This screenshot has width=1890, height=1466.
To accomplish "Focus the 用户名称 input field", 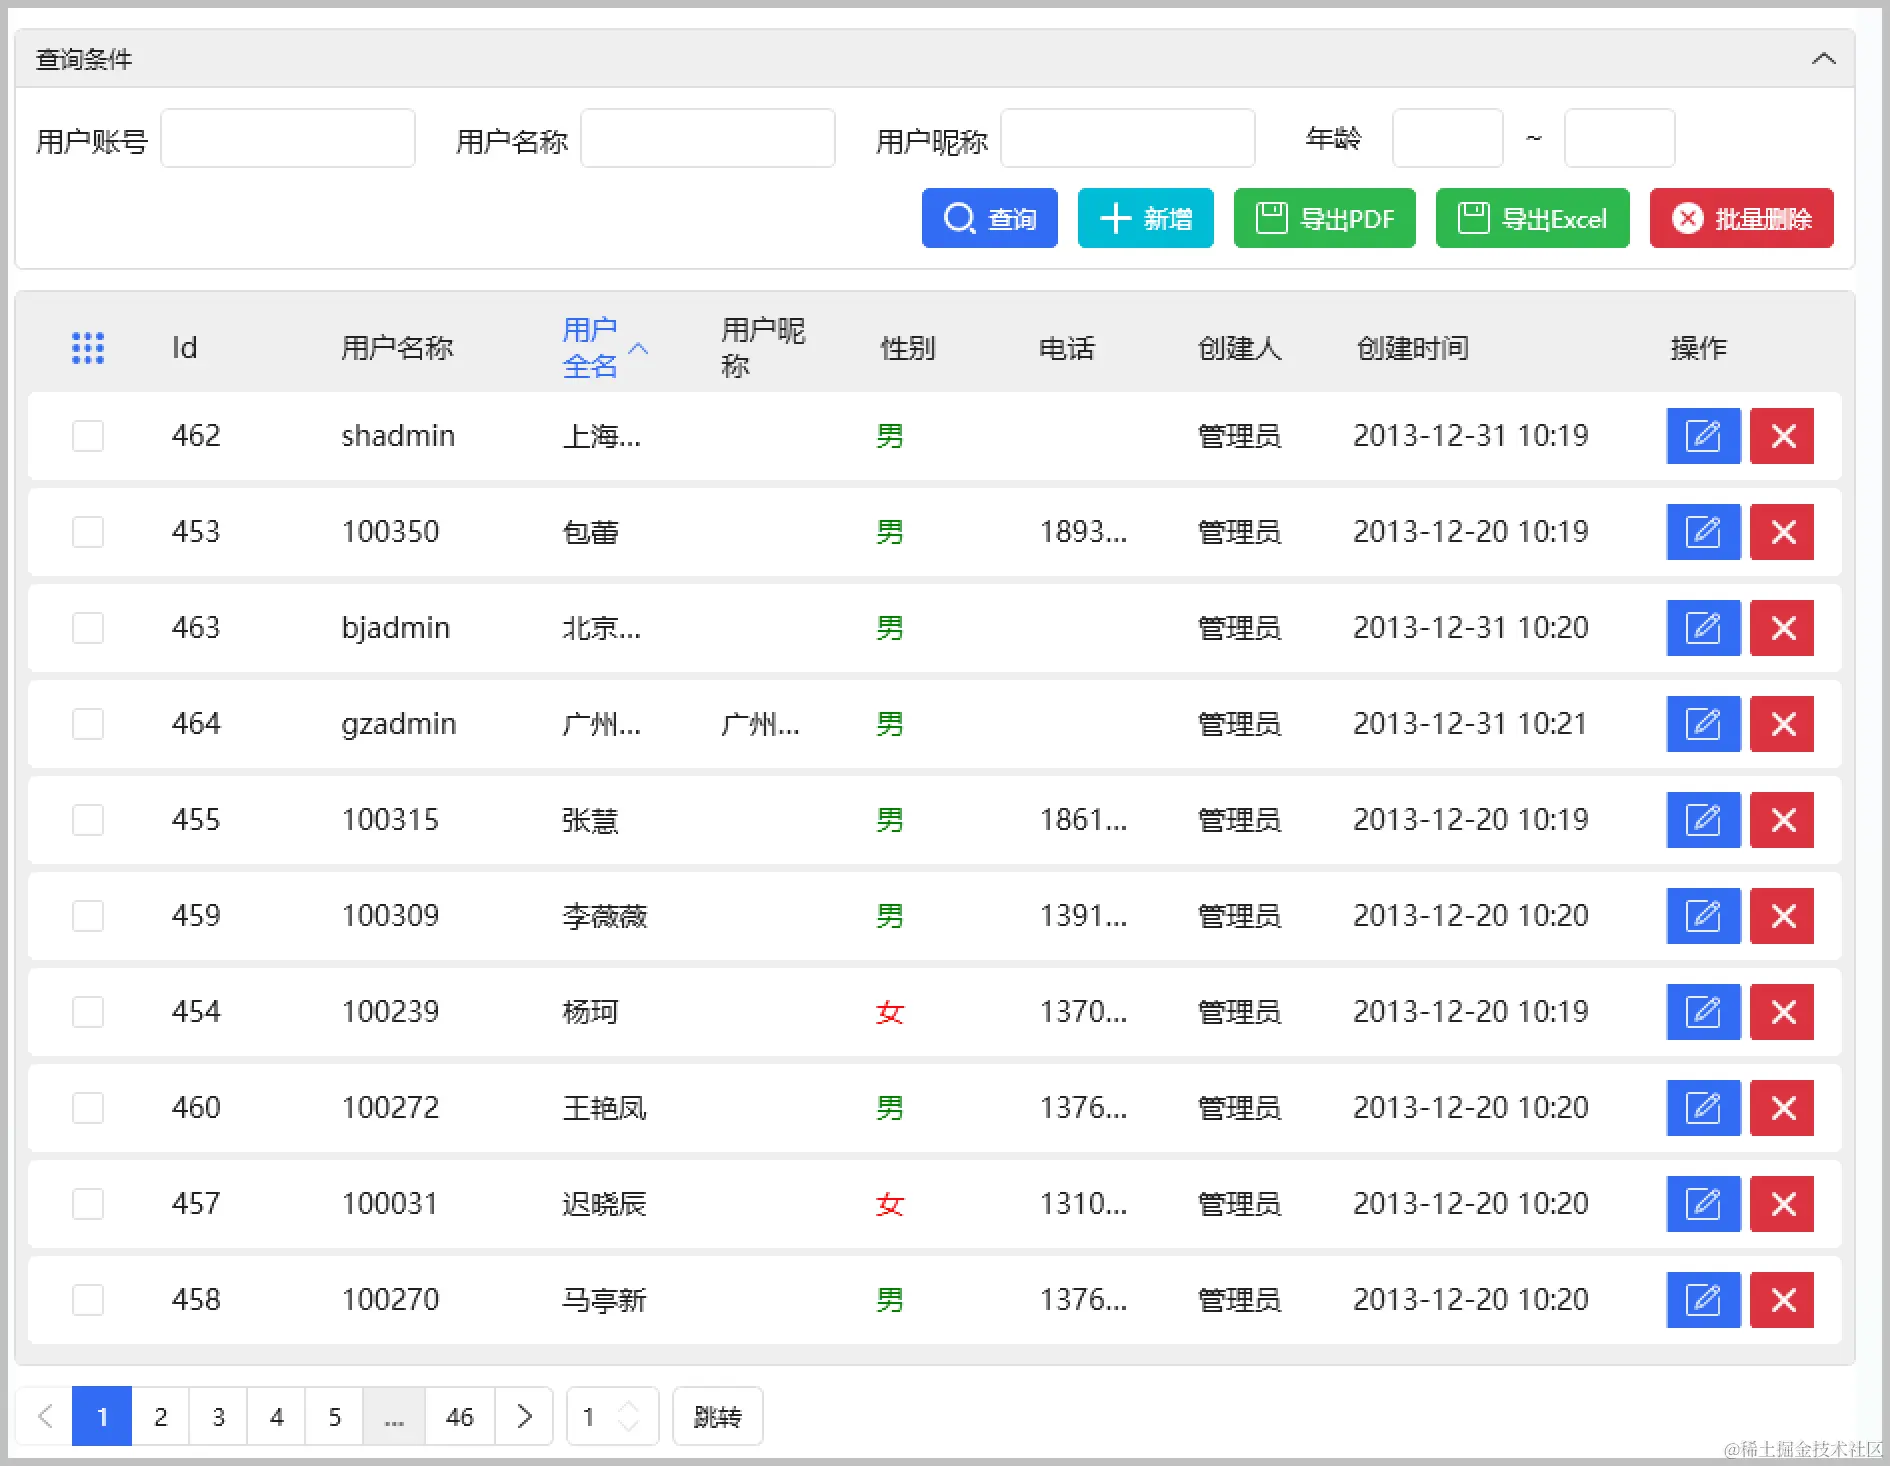I will [x=708, y=138].
